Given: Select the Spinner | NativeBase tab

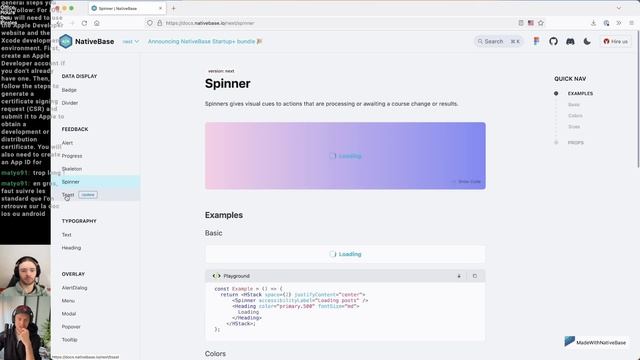Looking at the screenshot, I should pos(128,8).
